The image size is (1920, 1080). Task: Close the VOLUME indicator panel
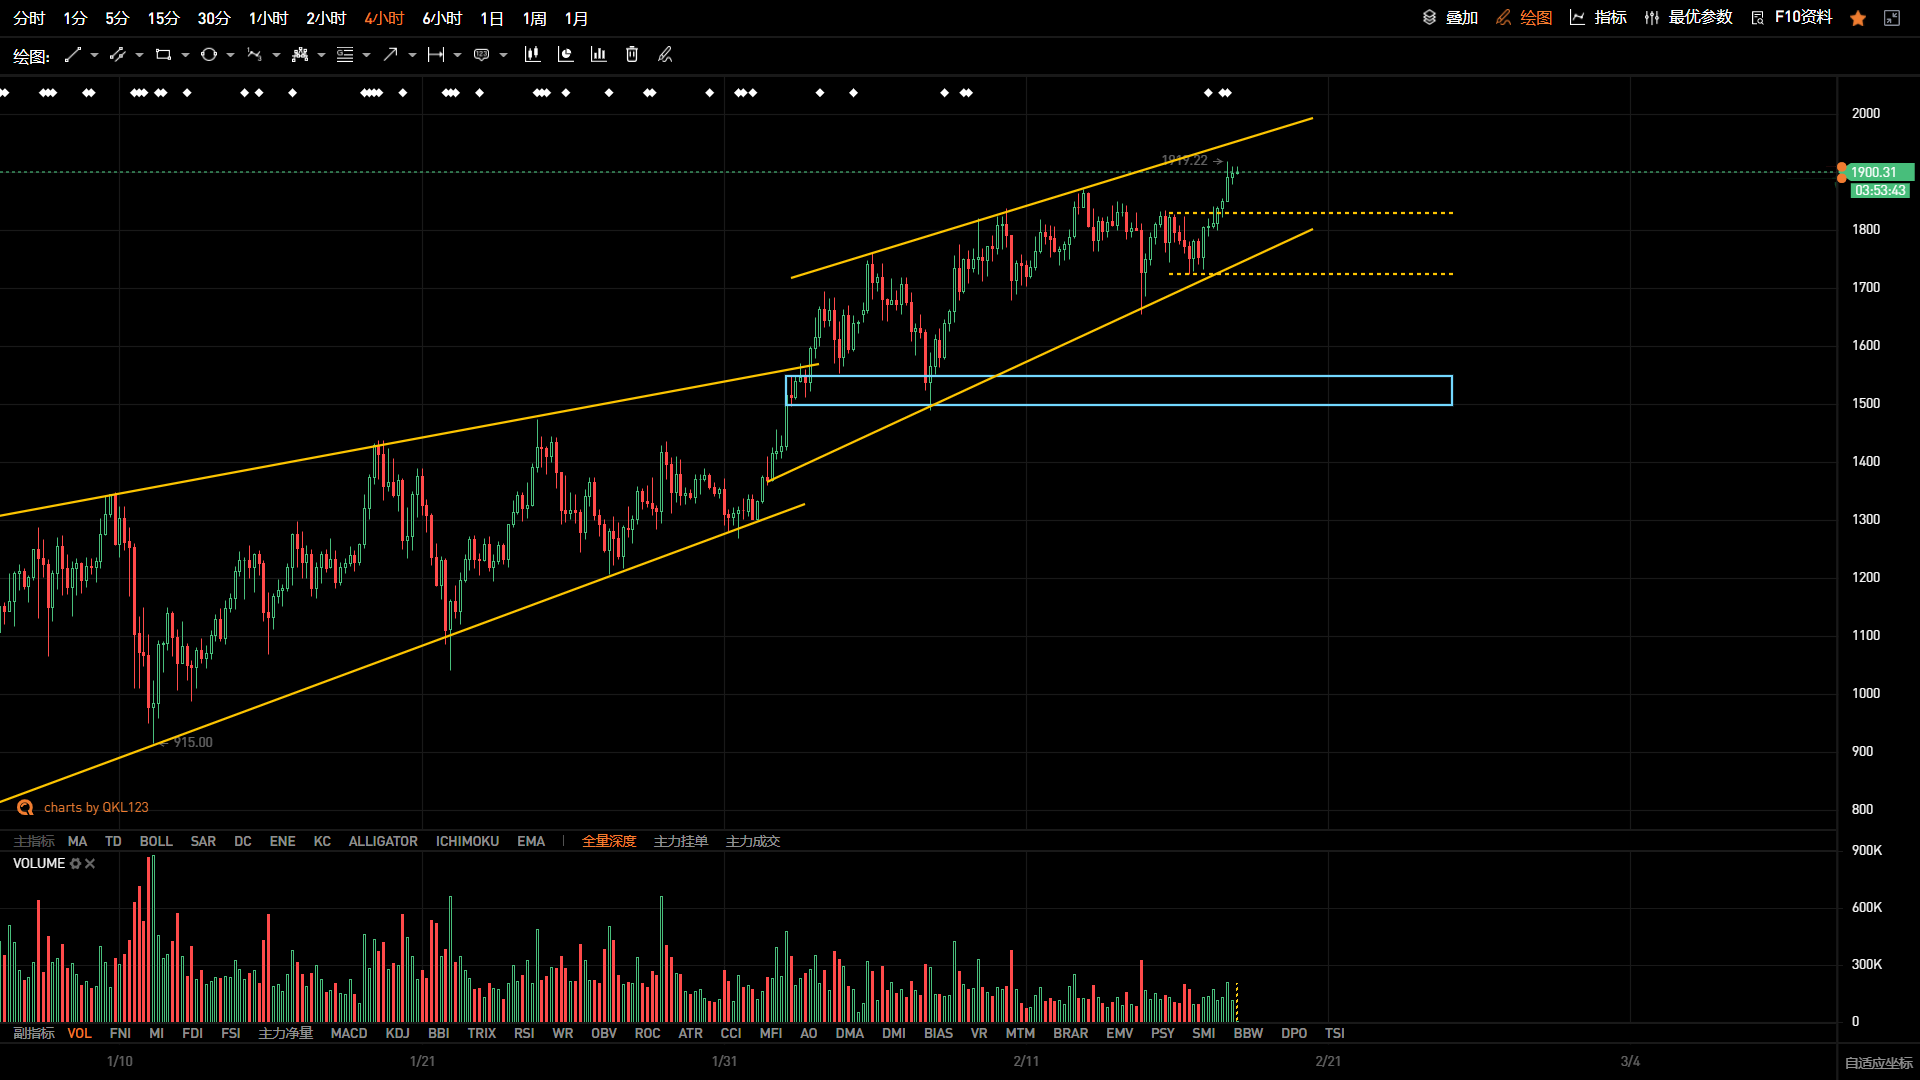point(90,863)
